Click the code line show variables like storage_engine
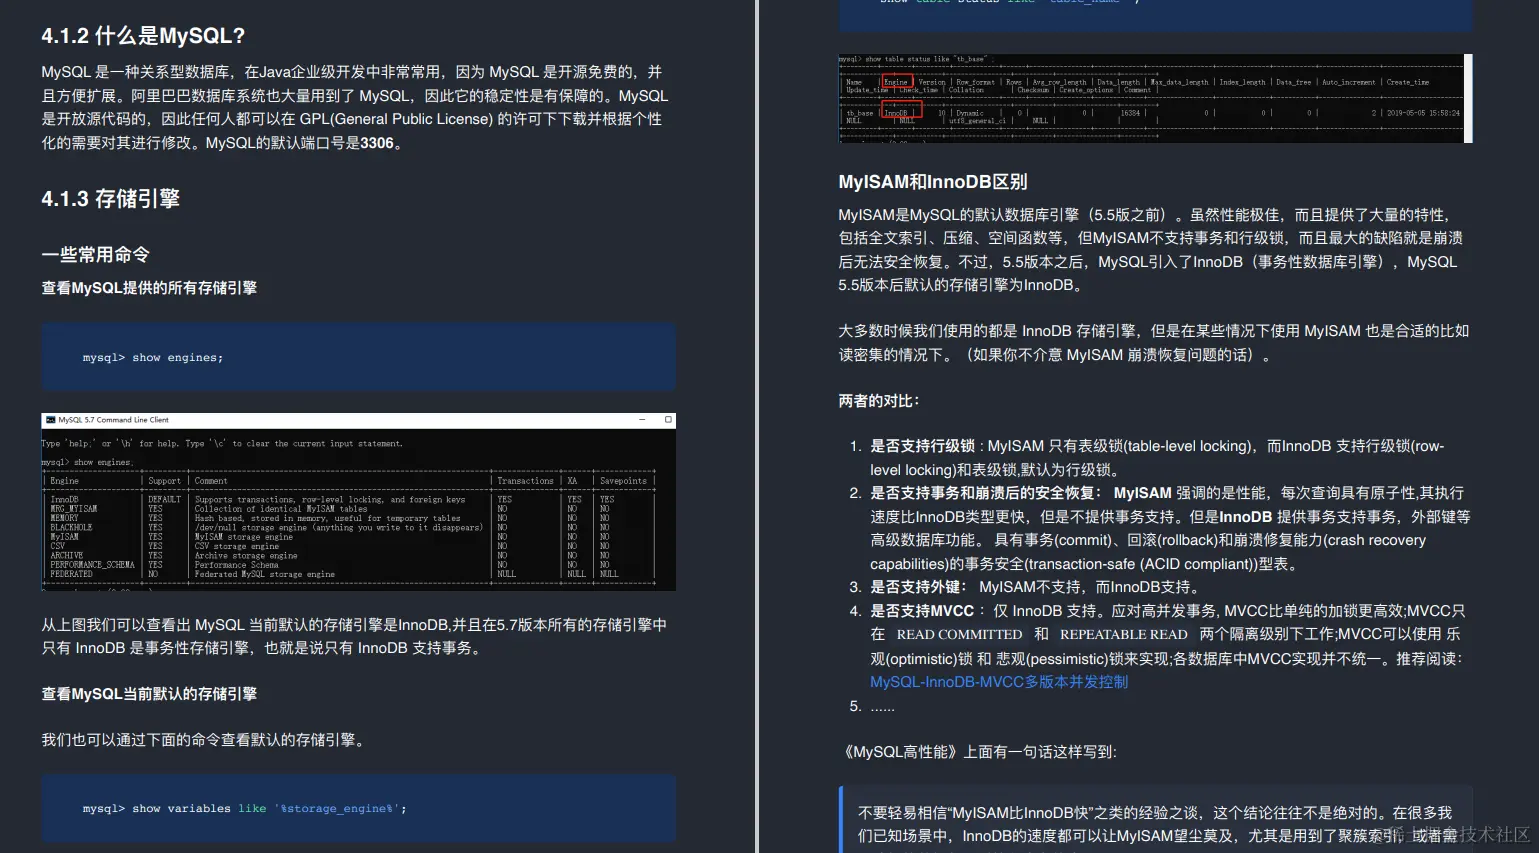Image resolution: width=1539 pixels, height=853 pixels. (x=244, y=809)
